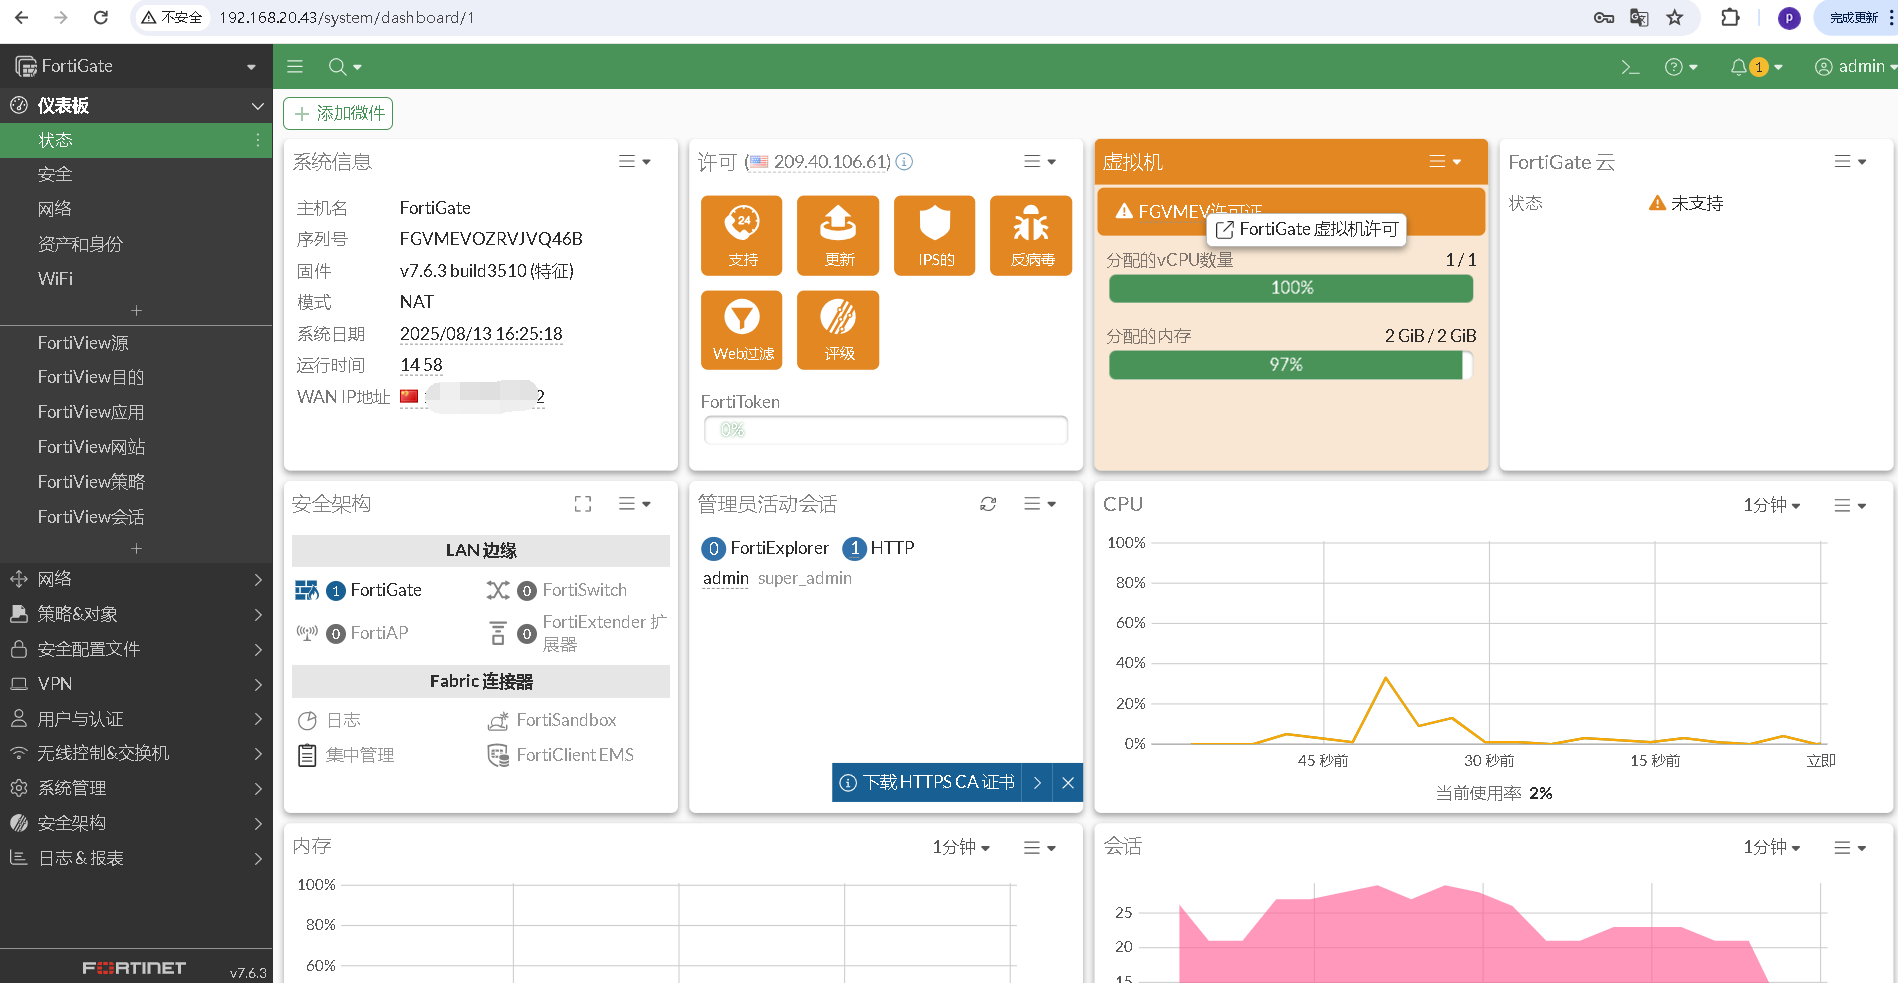This screenshot has width=1898, height=983.
Task: Select the Security (安全) dashboard
Action: (x=136, y=174)
